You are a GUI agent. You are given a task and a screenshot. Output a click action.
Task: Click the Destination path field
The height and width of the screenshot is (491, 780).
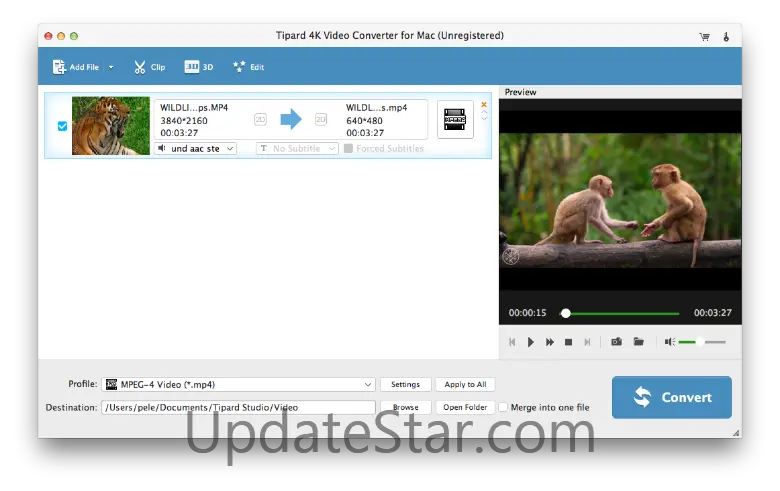coord(238,407)
